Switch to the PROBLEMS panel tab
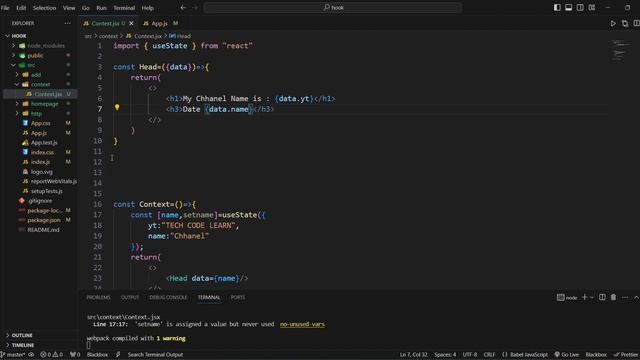640x360 pixels. tap(98, 298)
